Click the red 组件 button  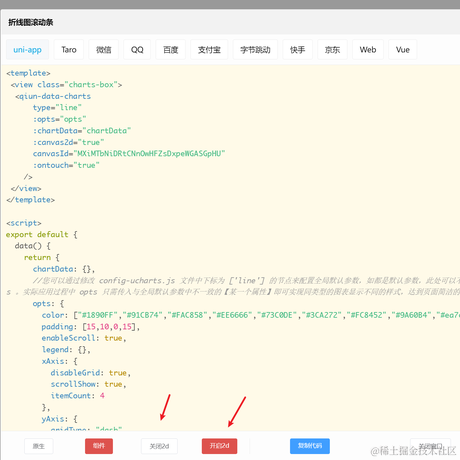click(x=99, y=446)
